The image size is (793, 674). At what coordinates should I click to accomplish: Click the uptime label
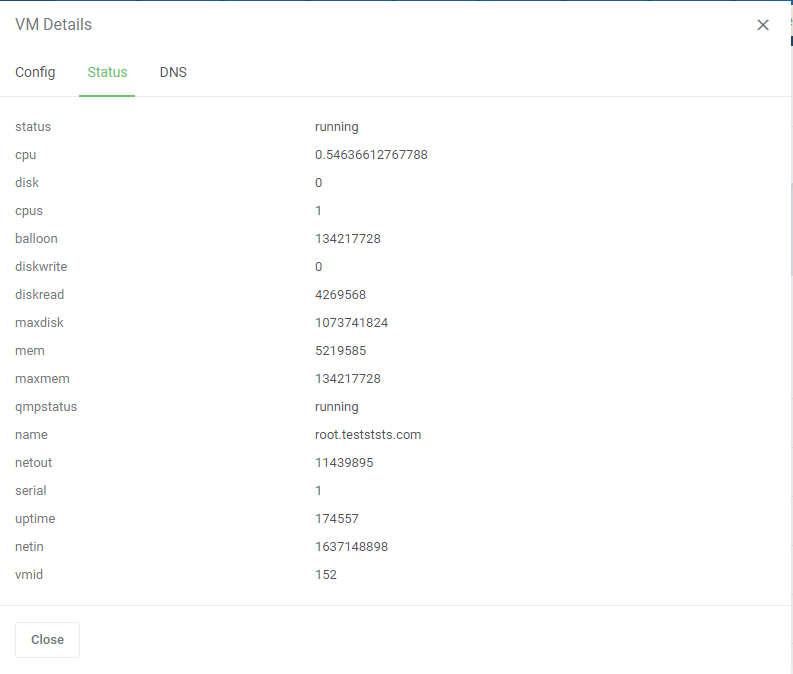35,519
